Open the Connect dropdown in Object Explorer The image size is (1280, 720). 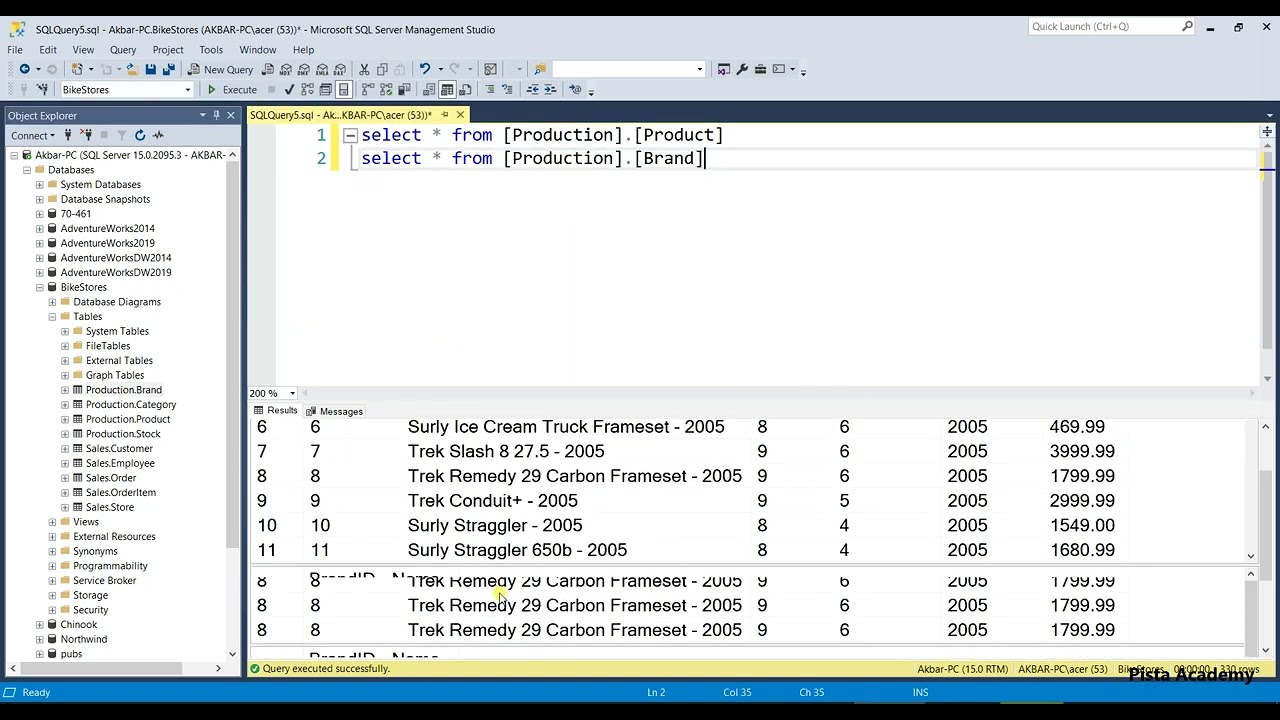click(31, 135)
